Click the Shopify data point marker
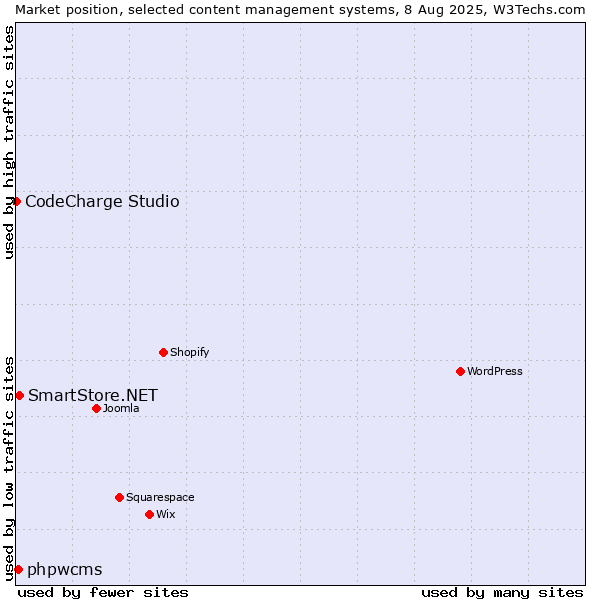This screenshot has width=600, height=600. point(163,352)
